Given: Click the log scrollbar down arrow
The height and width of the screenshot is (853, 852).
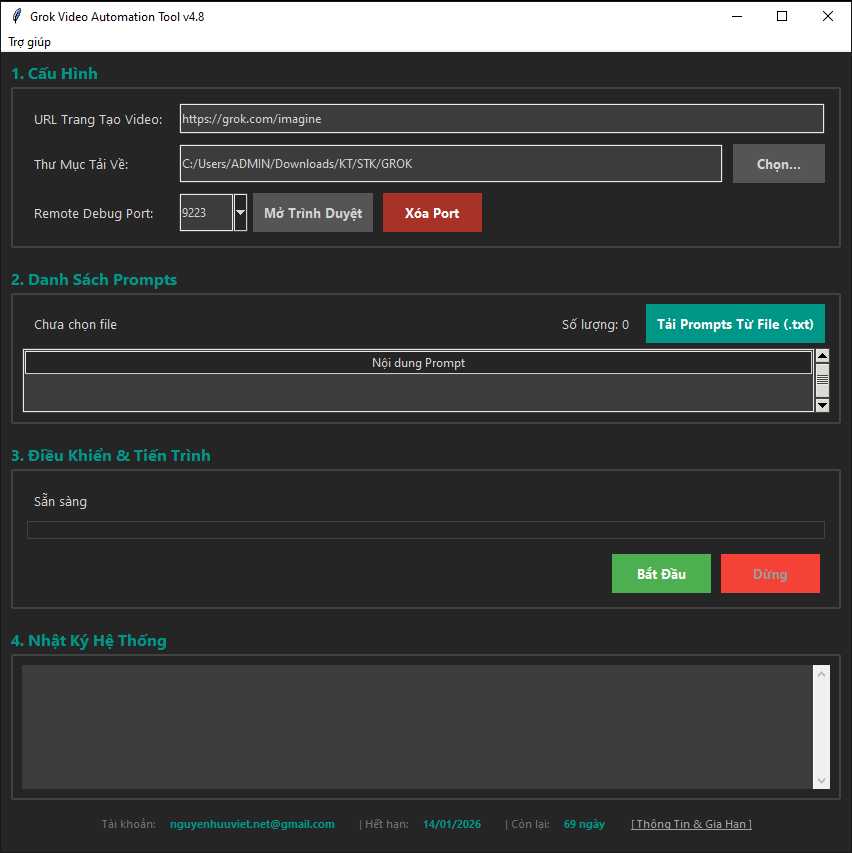Looking at the screenshot, I should tap(822, 781).
